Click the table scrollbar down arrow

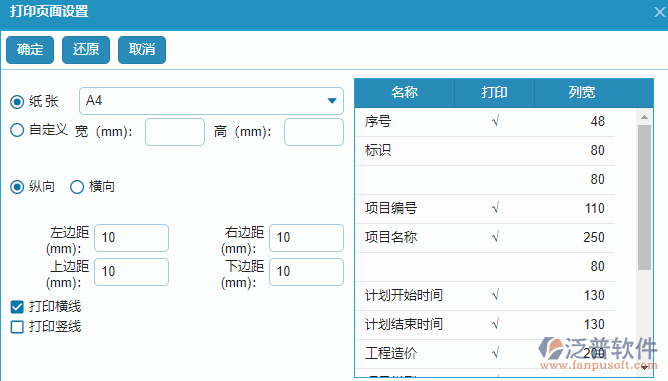[x=644, y=367]
